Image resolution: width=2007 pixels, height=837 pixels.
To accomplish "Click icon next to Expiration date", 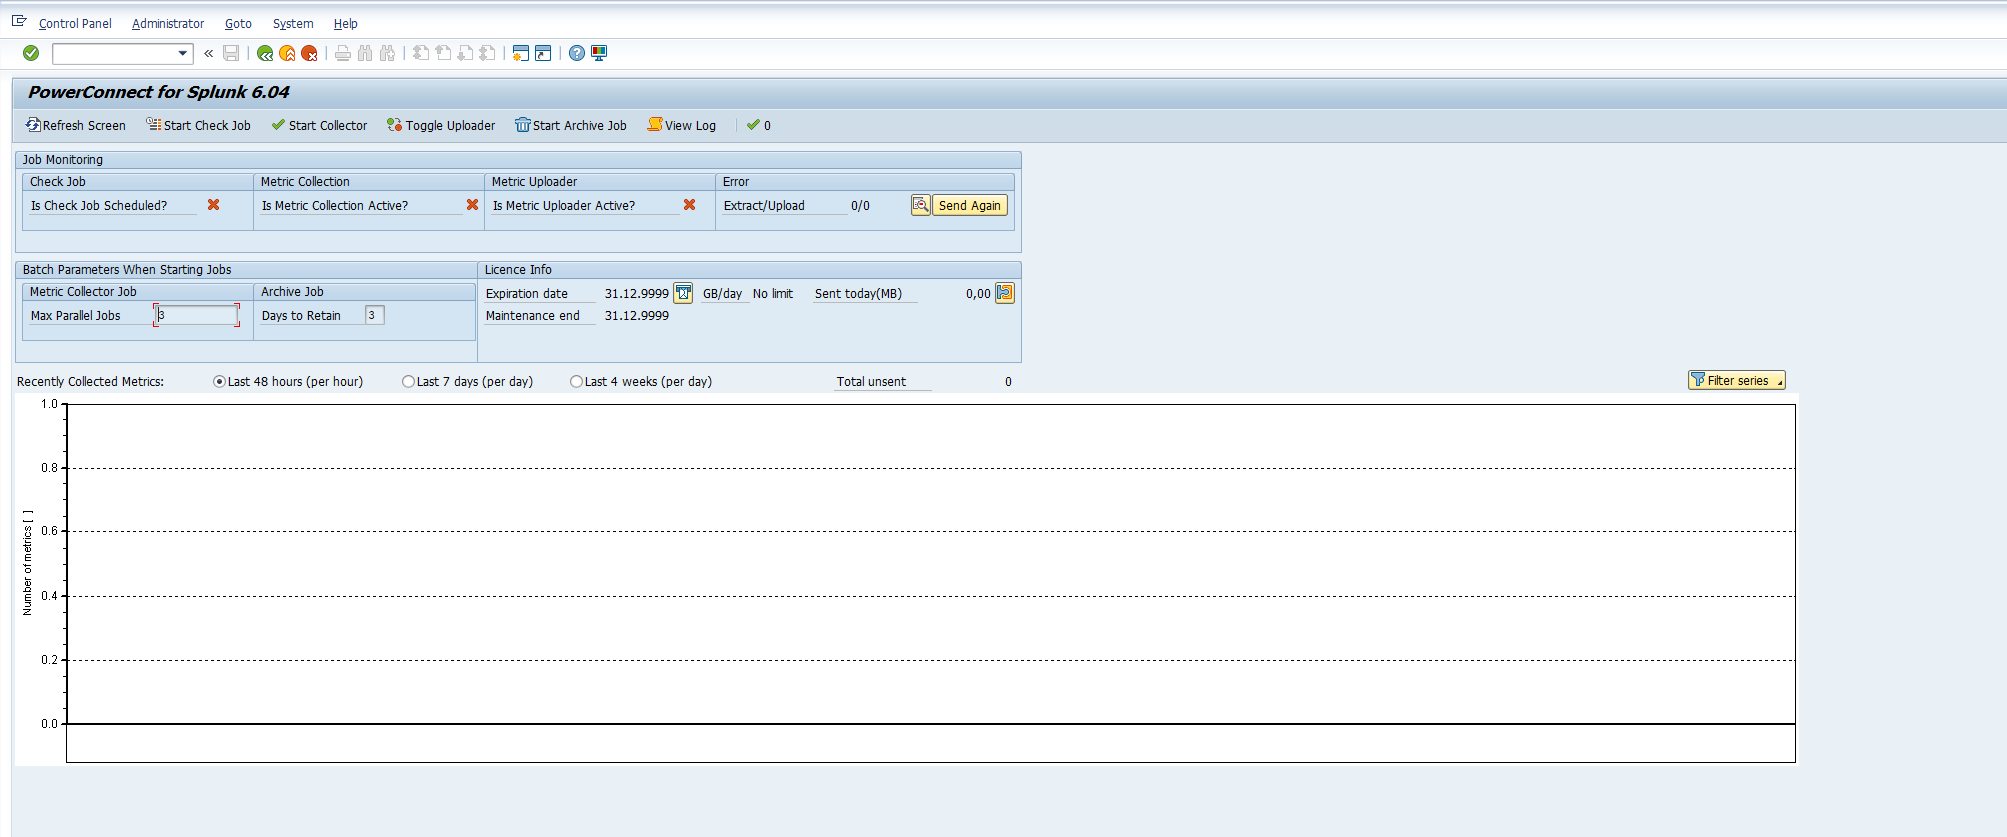I will click(683, 293).
